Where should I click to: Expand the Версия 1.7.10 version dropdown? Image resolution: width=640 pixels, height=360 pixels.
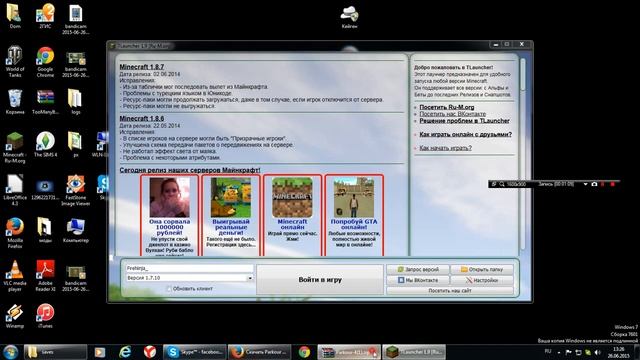coord(249,278)
